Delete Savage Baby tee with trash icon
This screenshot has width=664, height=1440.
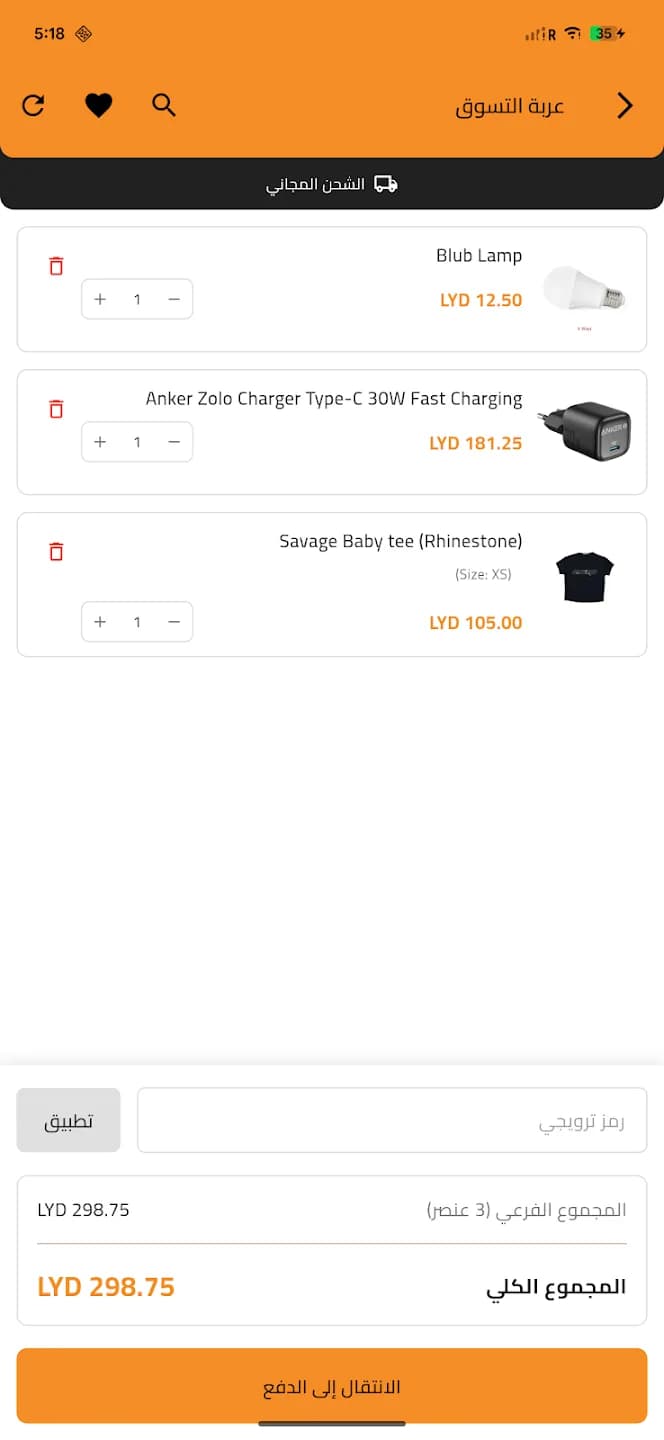click(56, 552)
